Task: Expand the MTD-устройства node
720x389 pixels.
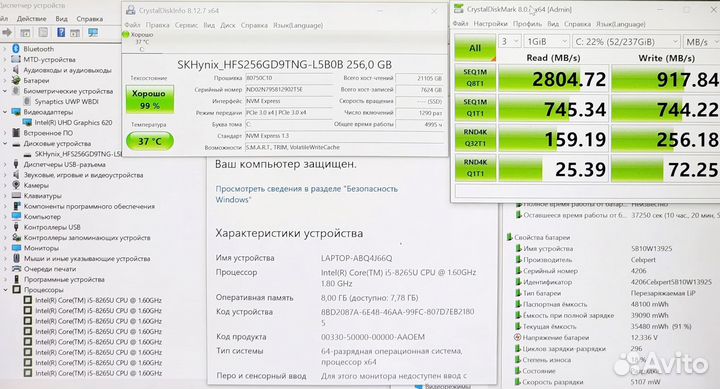Action: pyautogui.click(x=5, y=59)
